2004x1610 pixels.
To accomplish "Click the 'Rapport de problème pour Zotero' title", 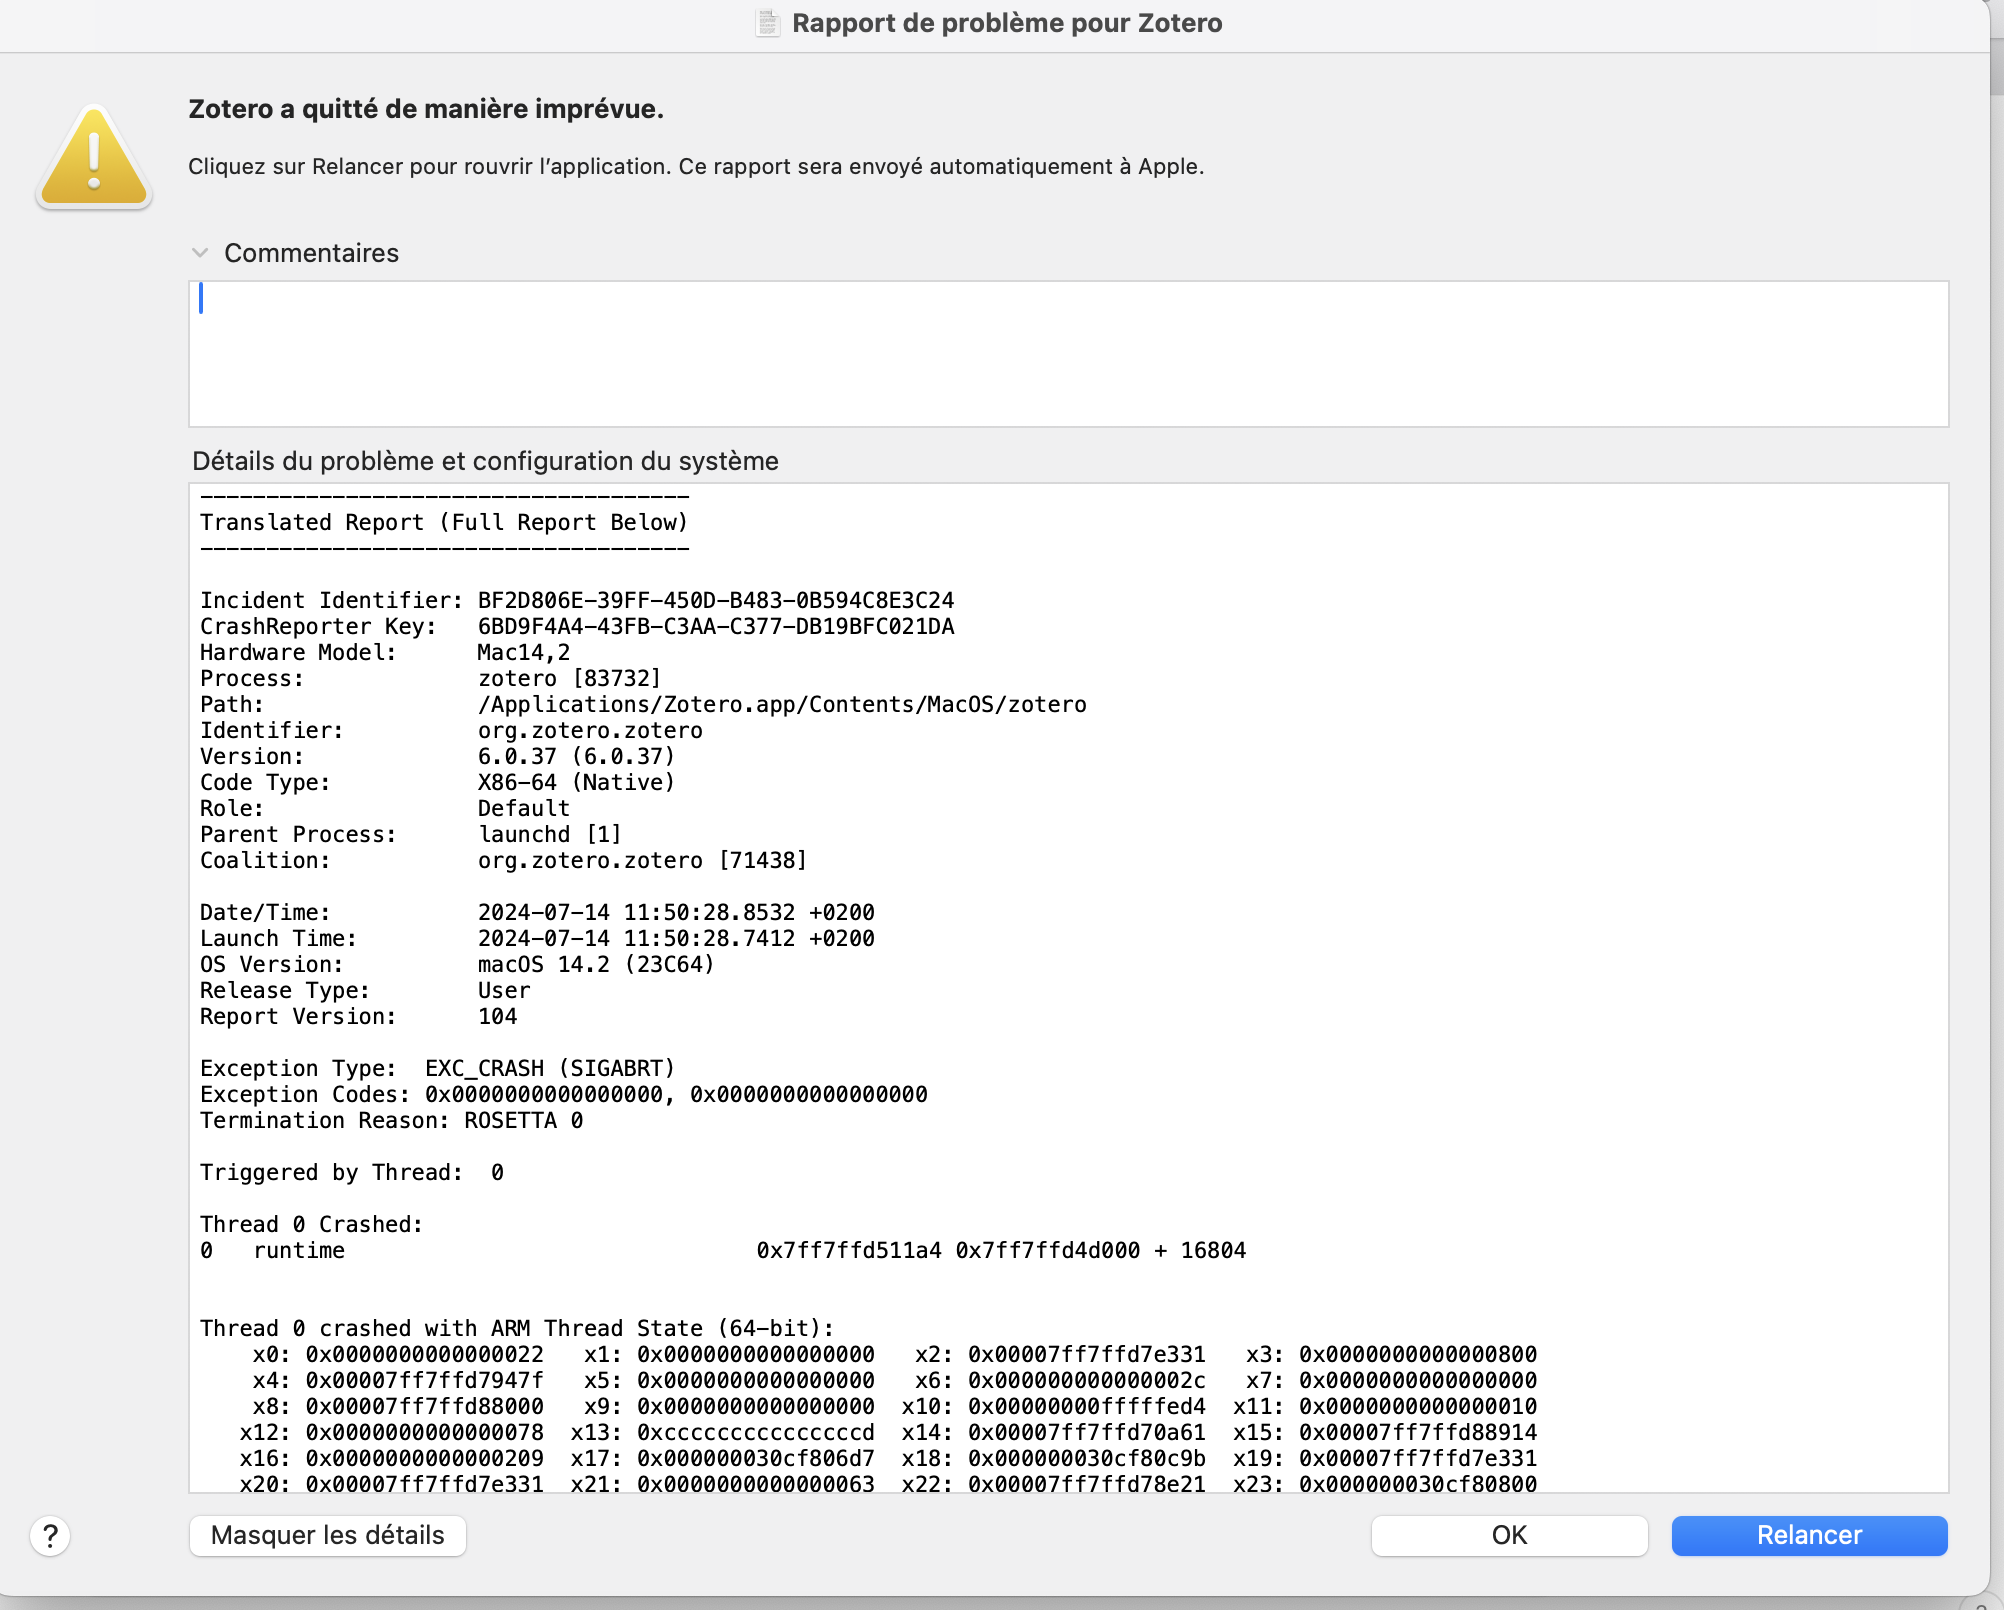I will click(x=1006, y=23).
